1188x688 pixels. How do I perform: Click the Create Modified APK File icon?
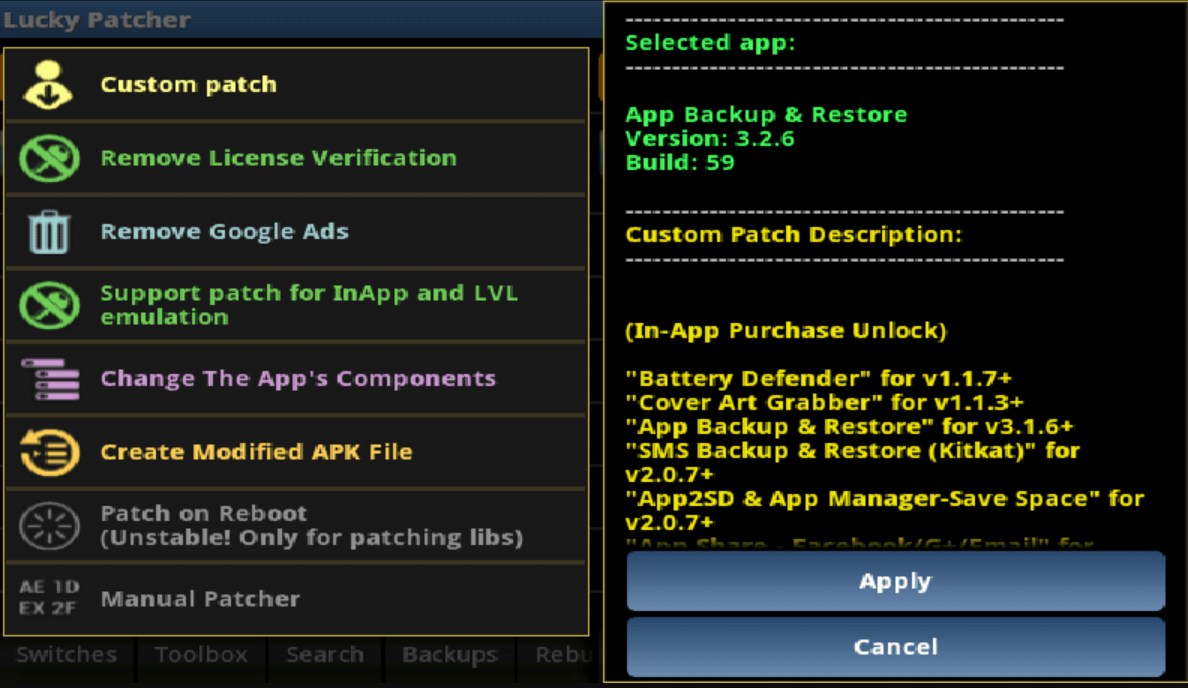point(49,452)
